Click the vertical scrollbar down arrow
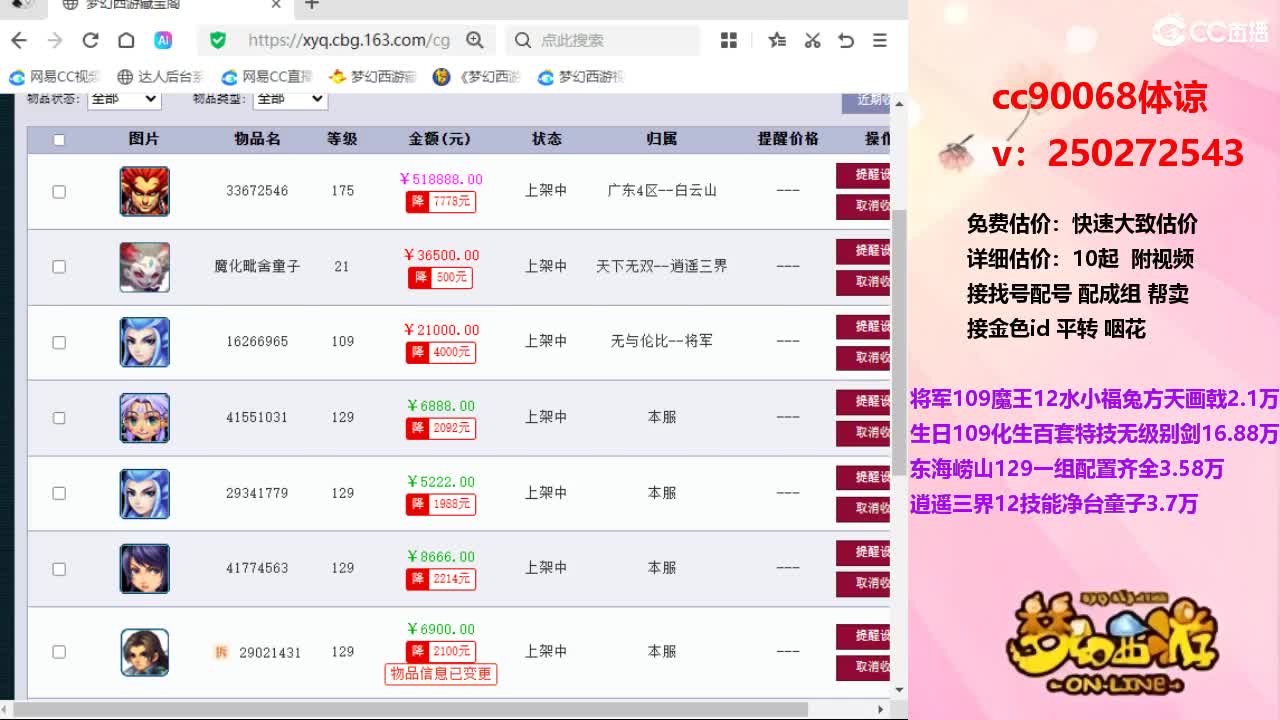 point(898,690)
